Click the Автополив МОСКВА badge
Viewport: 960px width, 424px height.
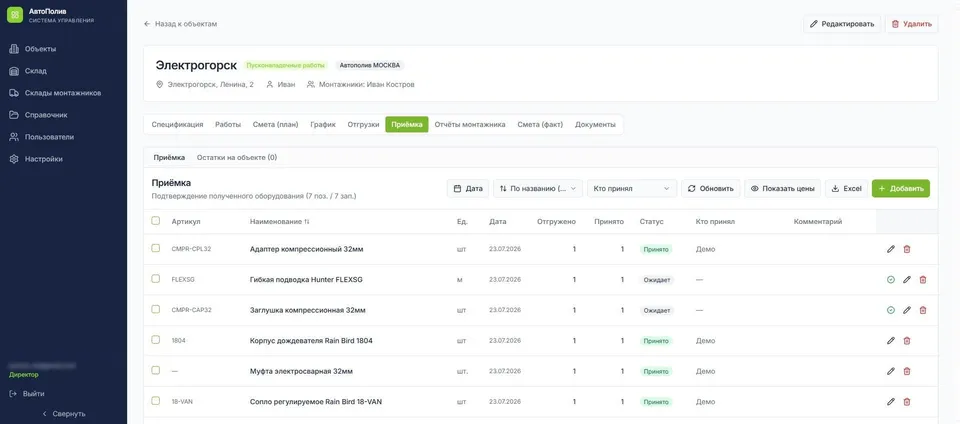[370, 65]
